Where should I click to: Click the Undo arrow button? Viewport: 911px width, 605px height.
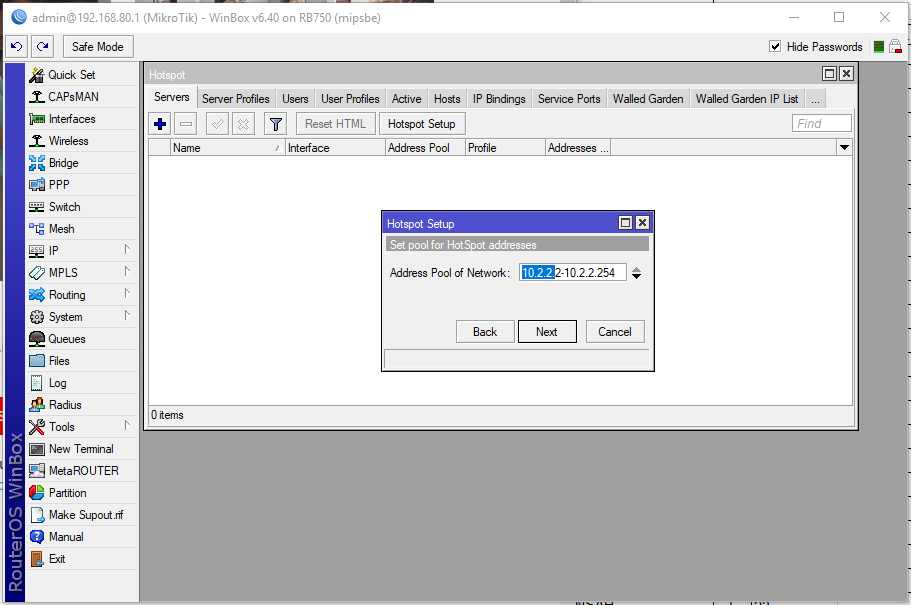pos(16,46)
